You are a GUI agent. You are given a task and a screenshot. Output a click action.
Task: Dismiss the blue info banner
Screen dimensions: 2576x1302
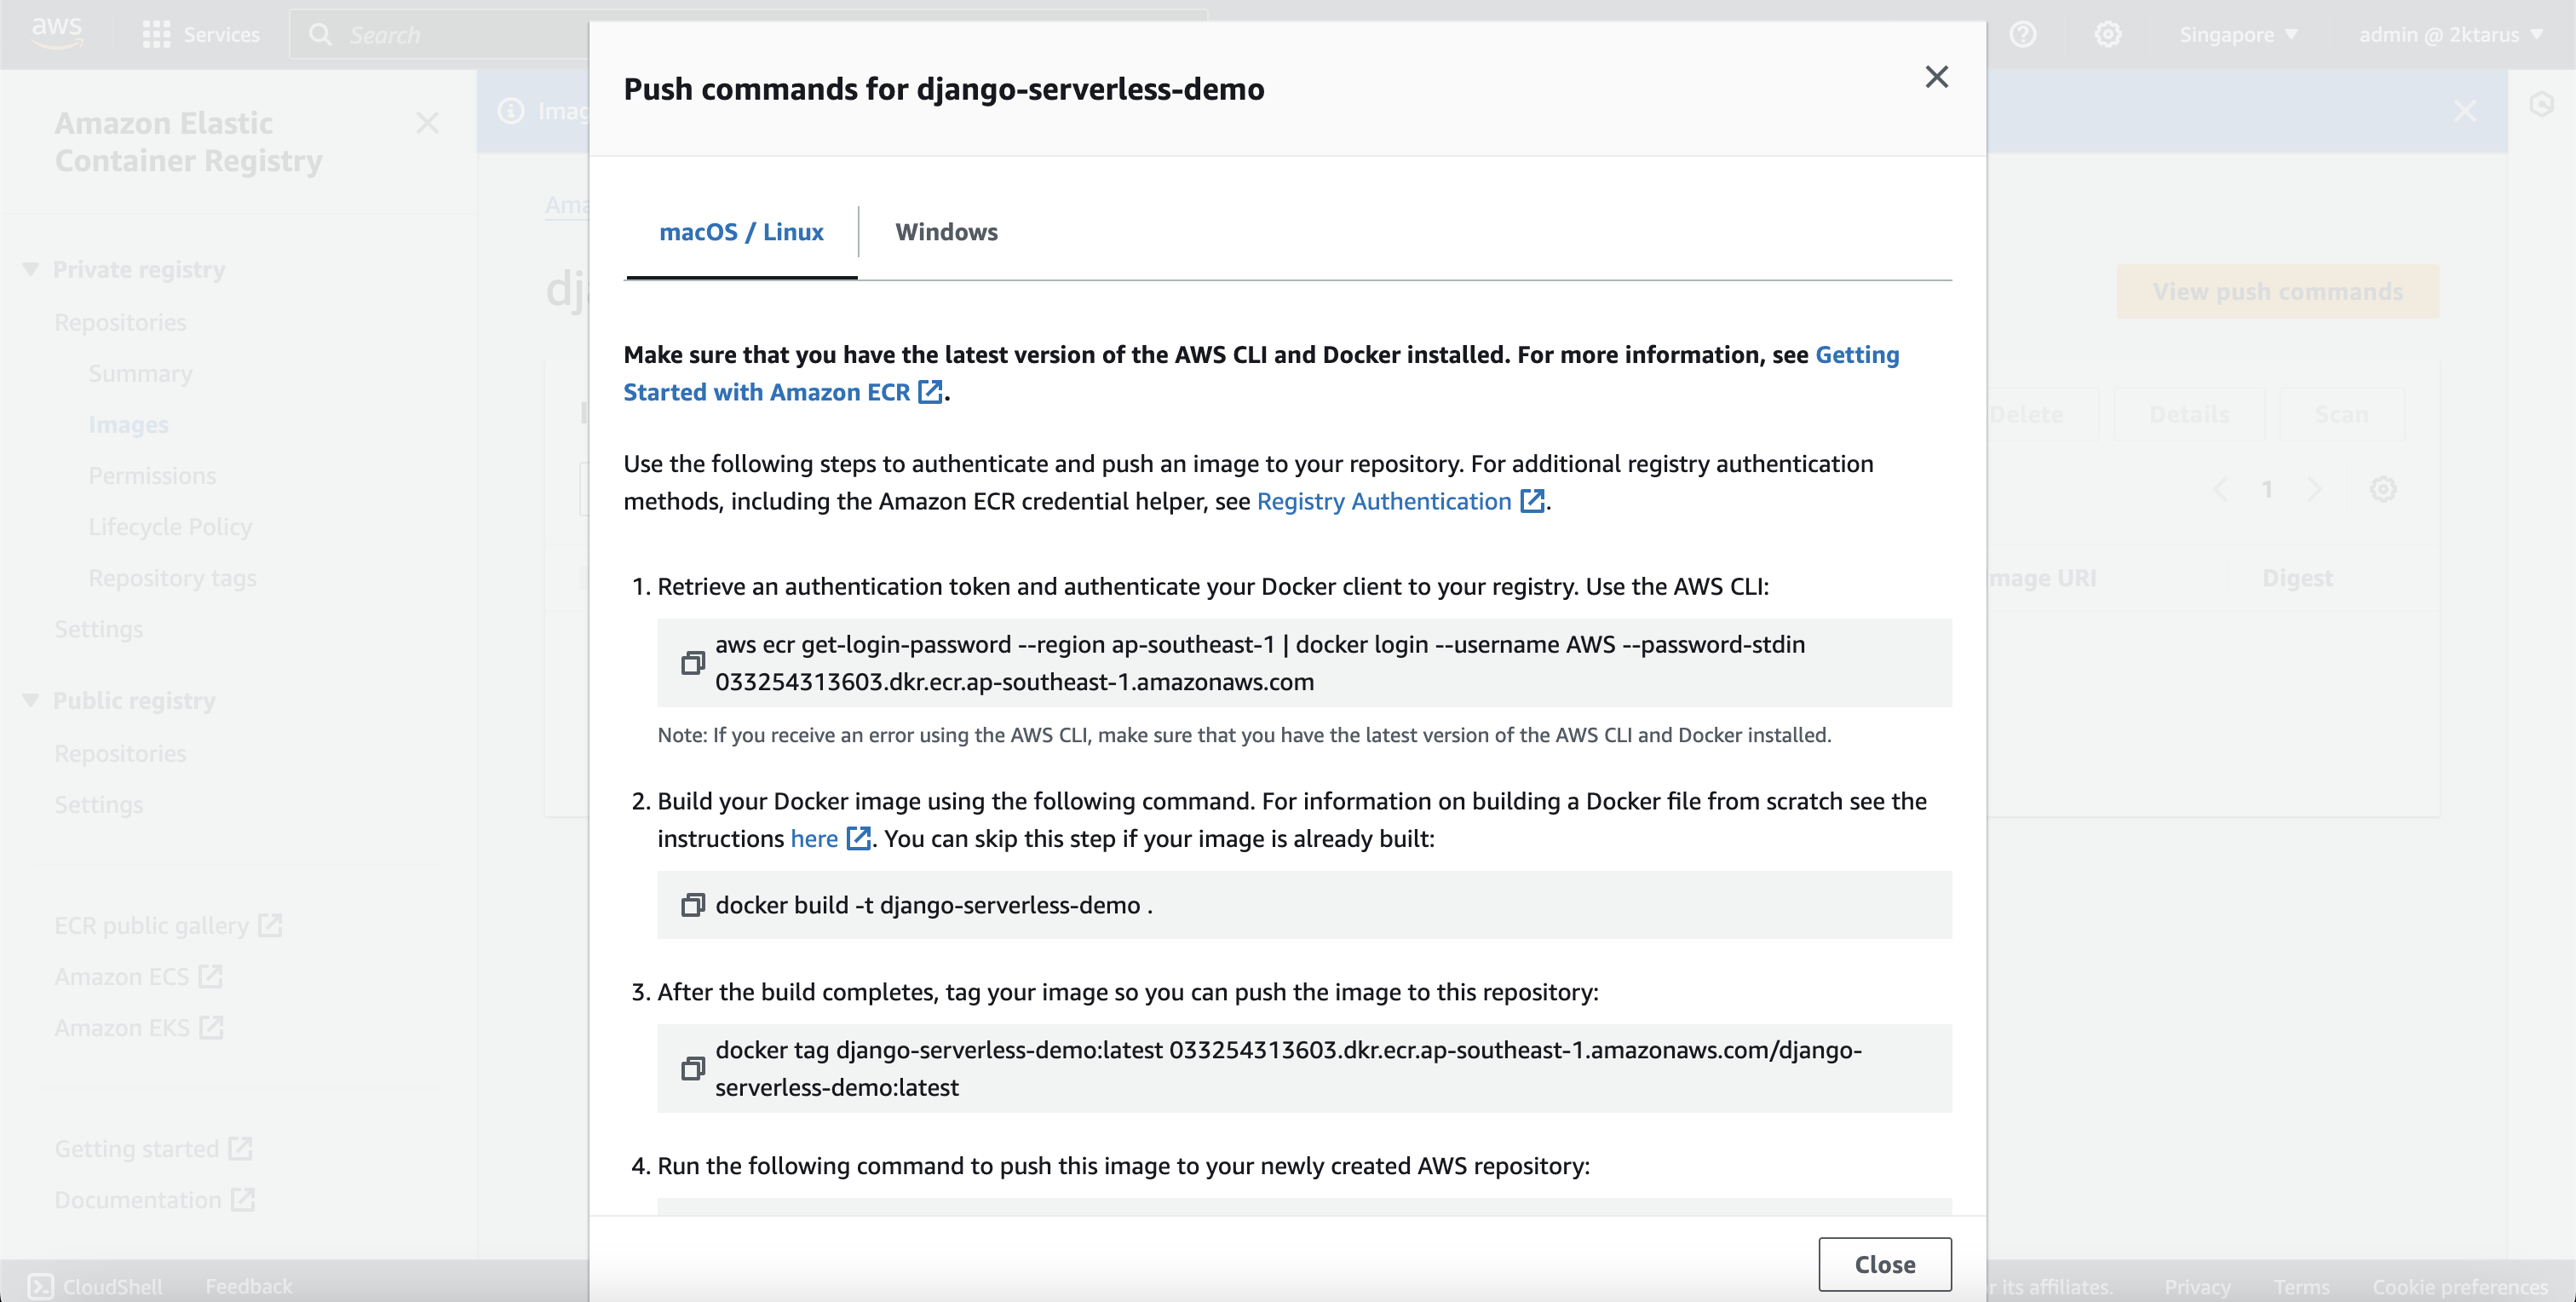pyautogui.click(x=2464, y=111)
